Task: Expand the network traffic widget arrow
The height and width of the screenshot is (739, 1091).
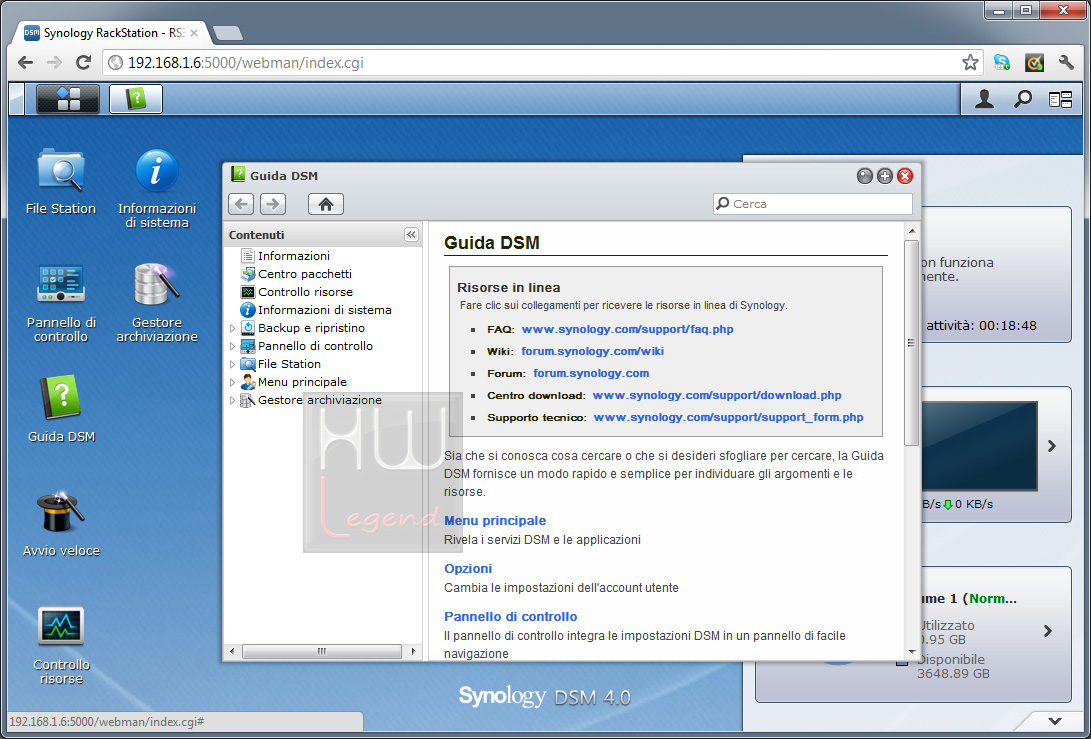Action: (x=1051, y=446)
